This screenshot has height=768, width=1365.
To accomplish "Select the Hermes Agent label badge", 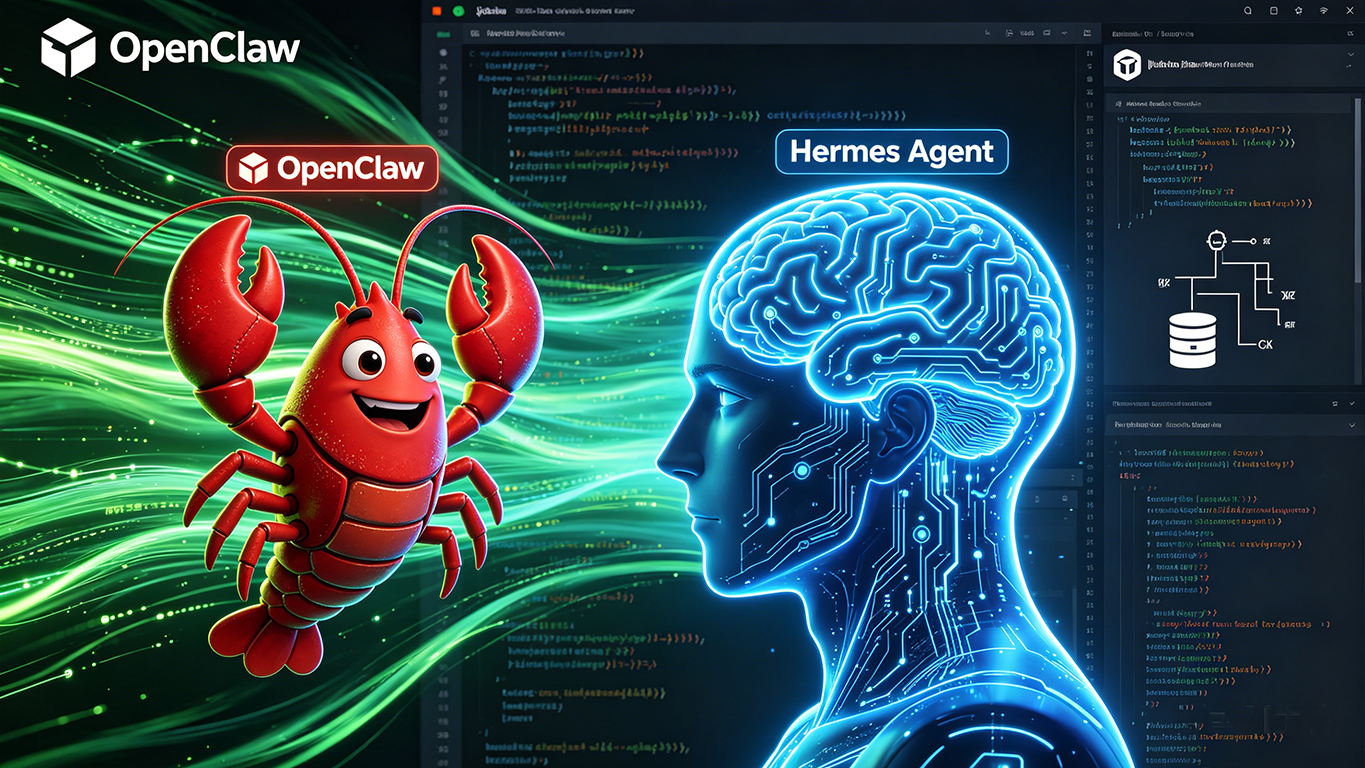I will [x=892, y=152].
